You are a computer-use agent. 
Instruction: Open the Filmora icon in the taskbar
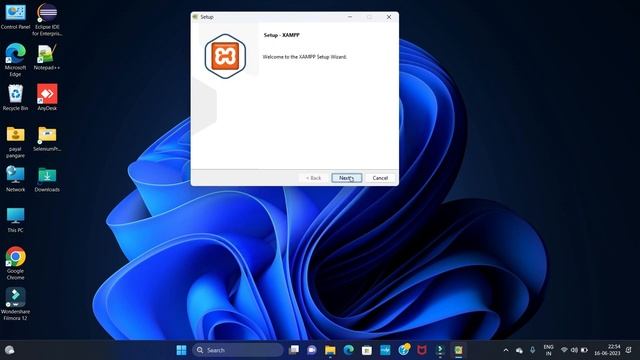(440, 350)
